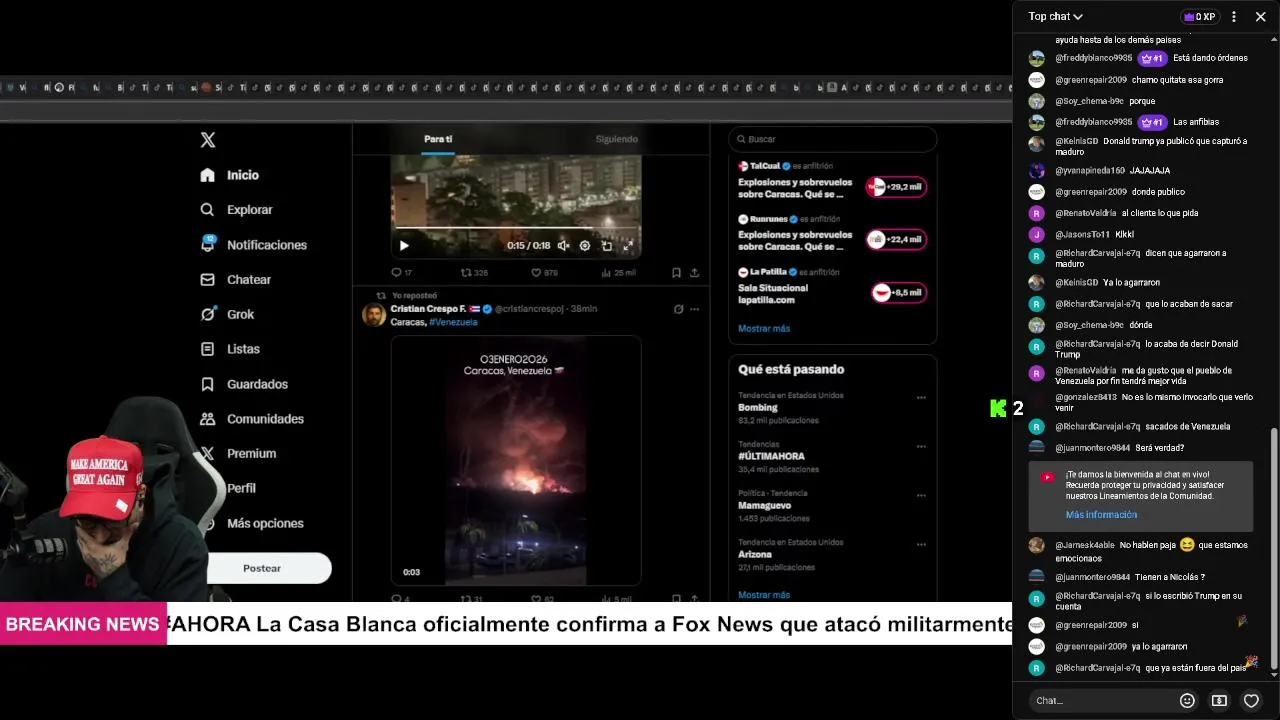Open the emoji picker in chat

tap(1187, 701)
